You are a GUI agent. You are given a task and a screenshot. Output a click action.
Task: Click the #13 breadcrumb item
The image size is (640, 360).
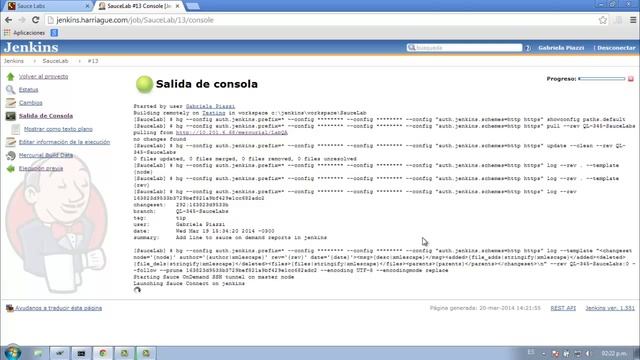pyautogui.click(x=93, y=61)
